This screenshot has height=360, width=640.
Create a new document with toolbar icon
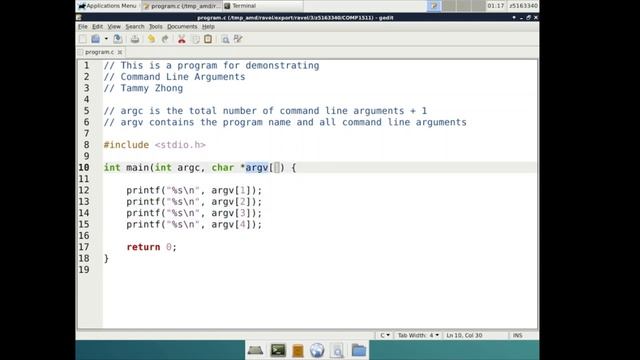[x=83, y=39]
